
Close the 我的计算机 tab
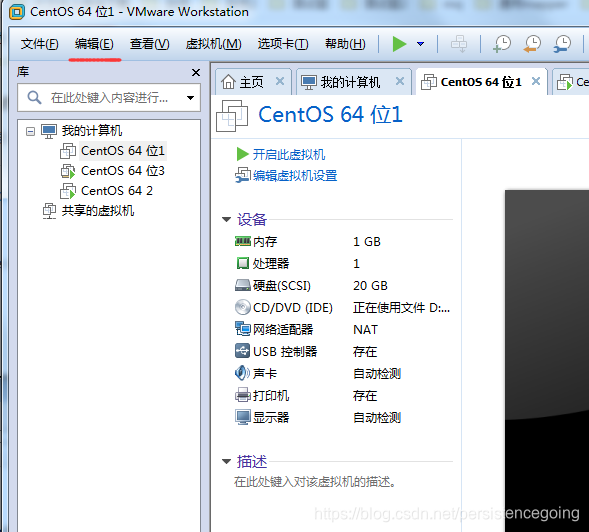pos(400,81)
